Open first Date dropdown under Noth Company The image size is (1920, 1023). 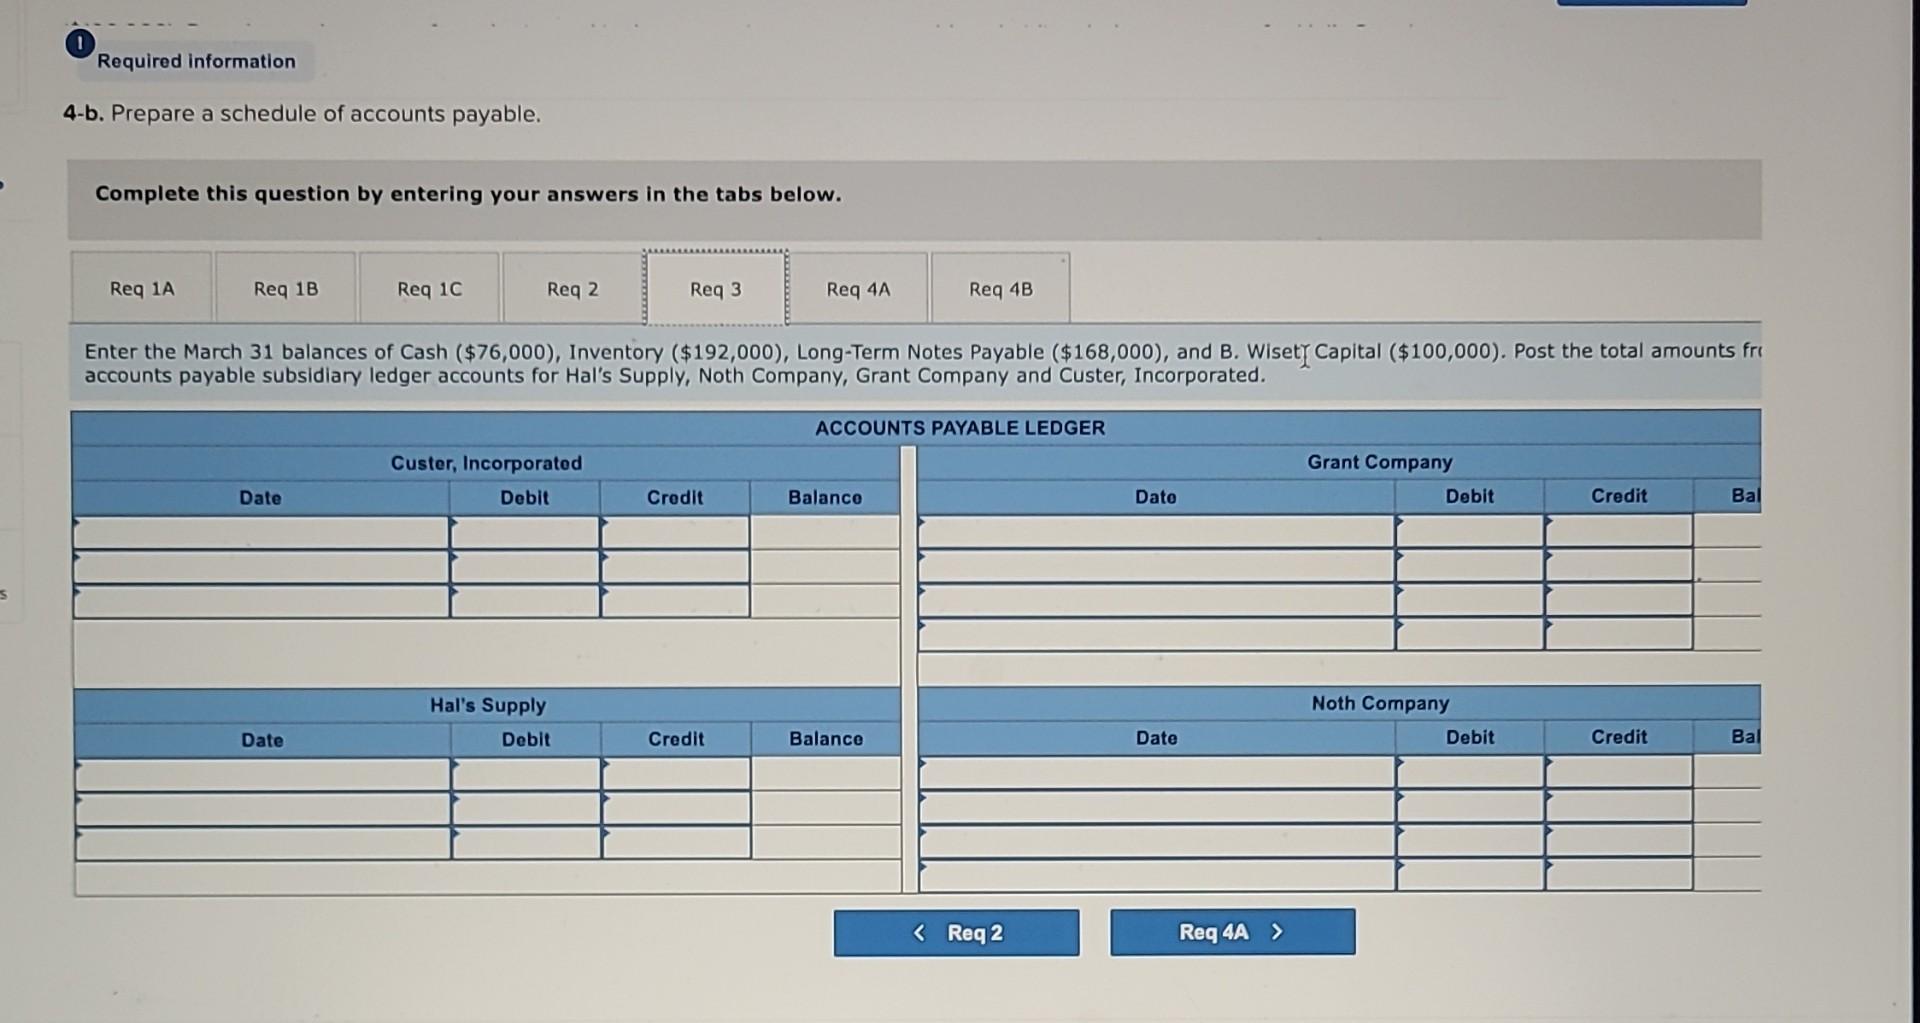[x=1158, y=772]
